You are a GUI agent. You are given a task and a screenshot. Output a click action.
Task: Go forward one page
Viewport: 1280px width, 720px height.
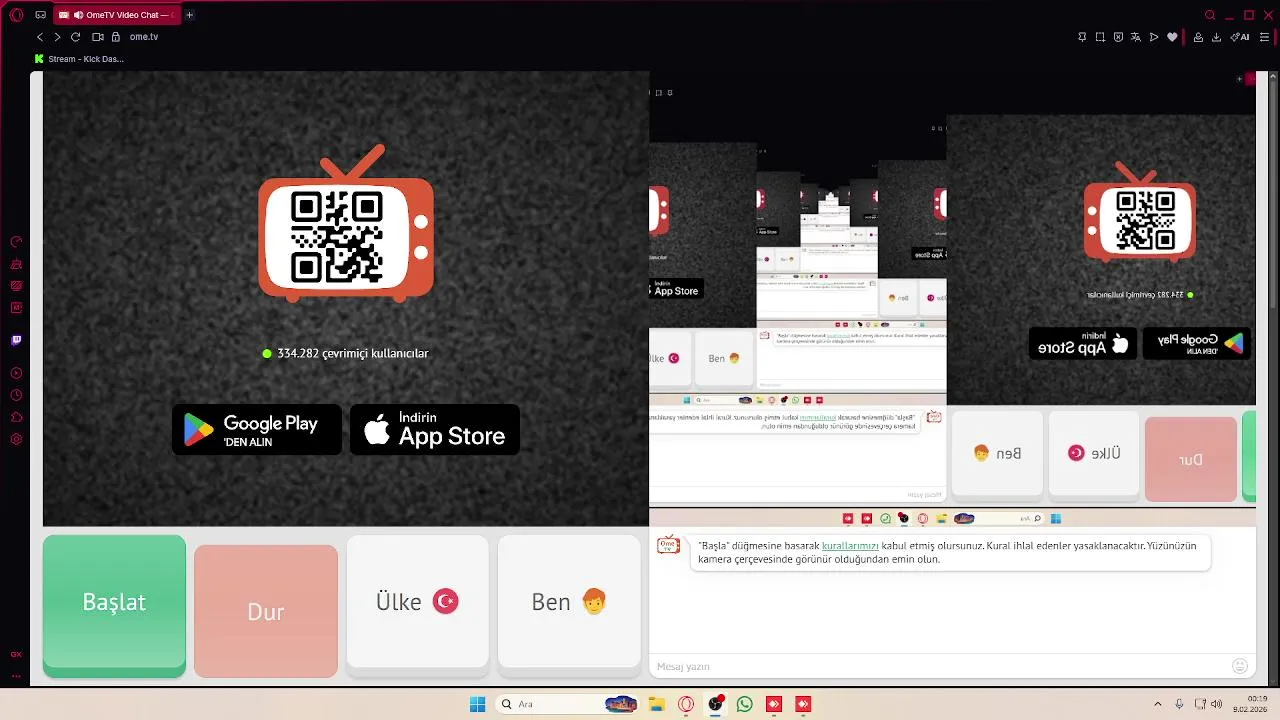tap(57, 37)
